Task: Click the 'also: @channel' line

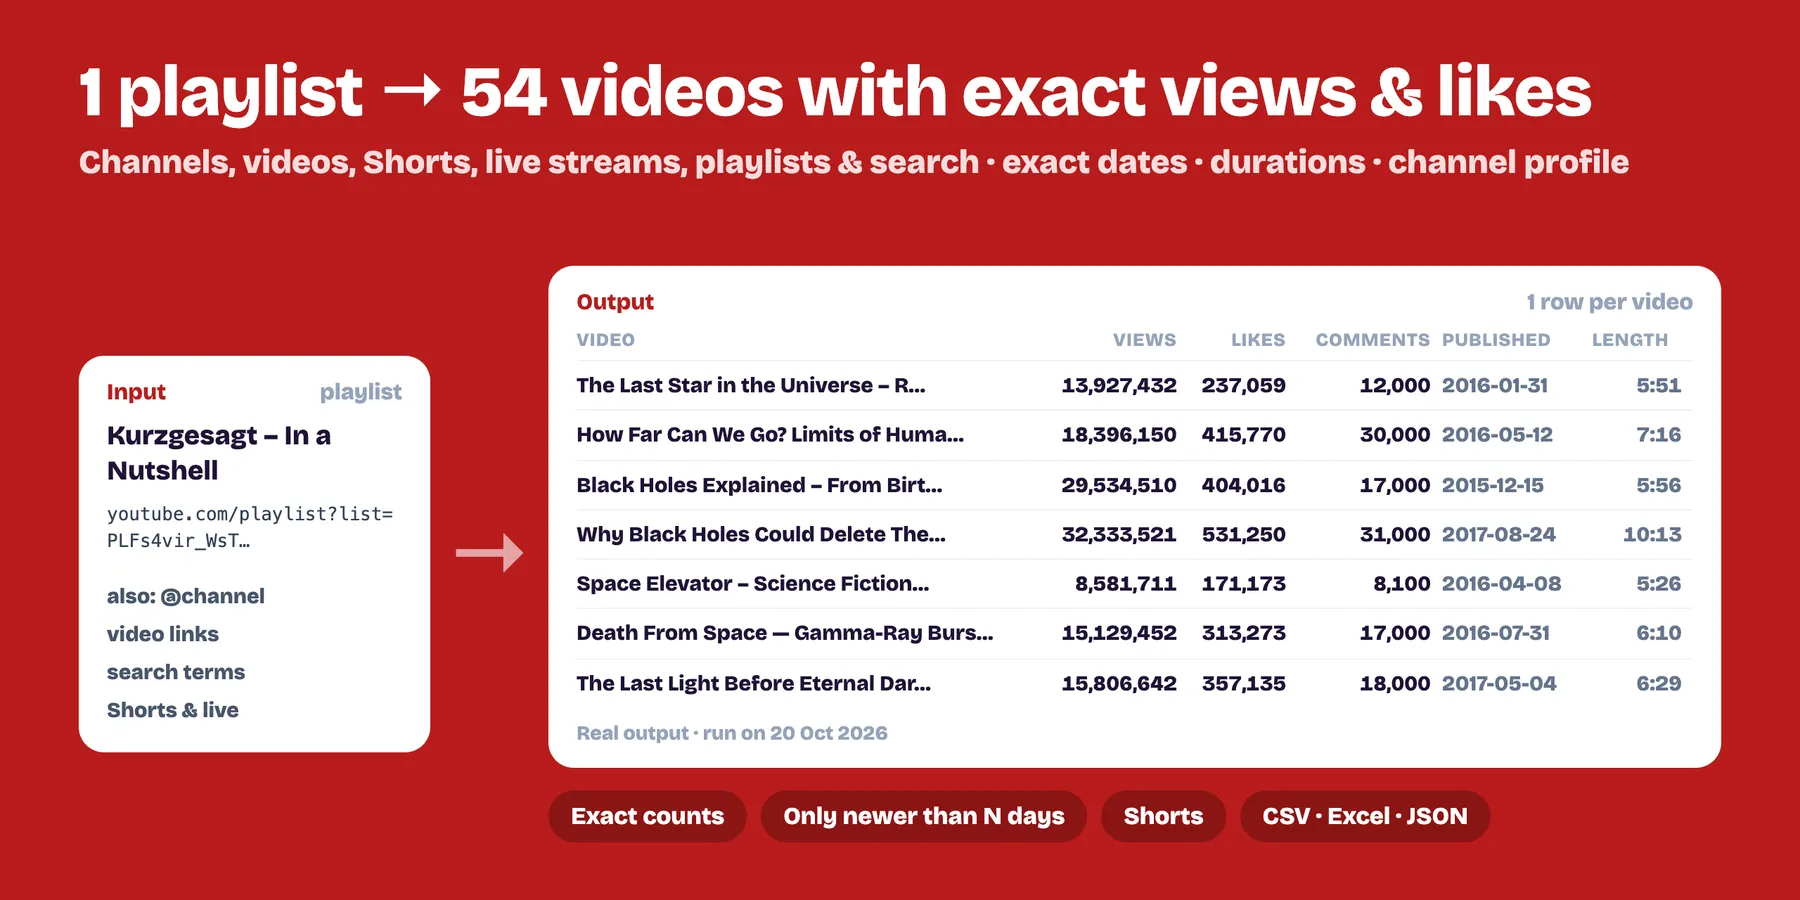Action: (x=186, y=596)
